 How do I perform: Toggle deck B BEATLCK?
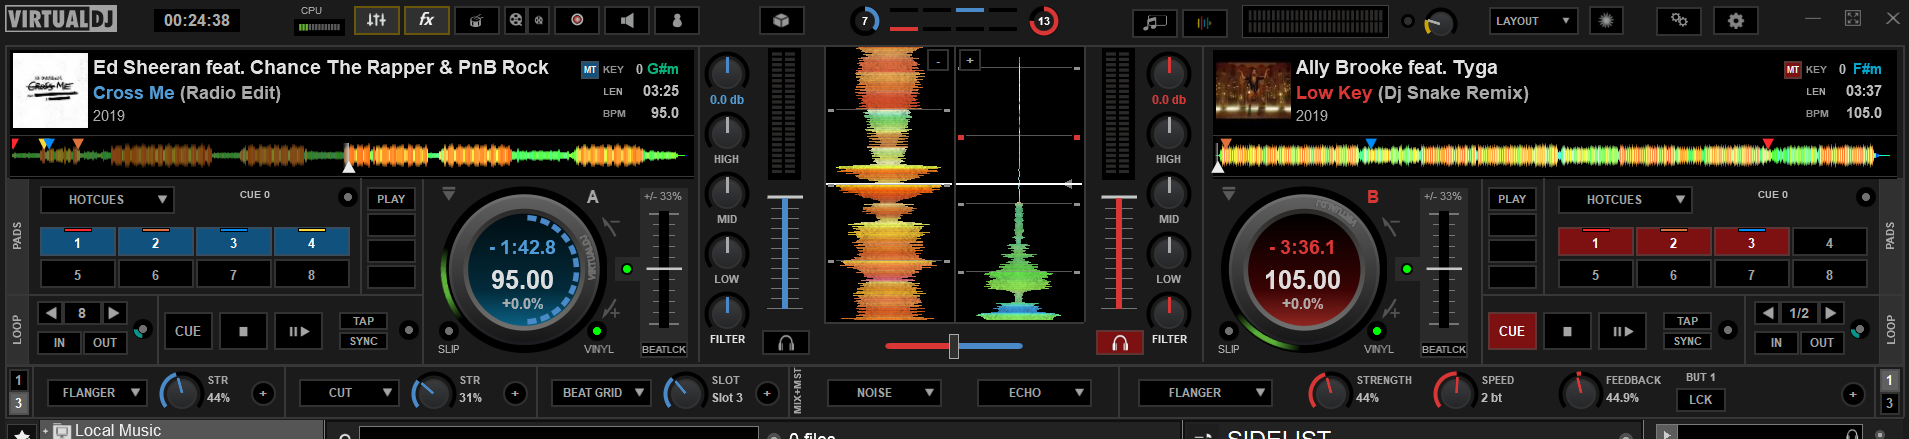(1444, 349)
